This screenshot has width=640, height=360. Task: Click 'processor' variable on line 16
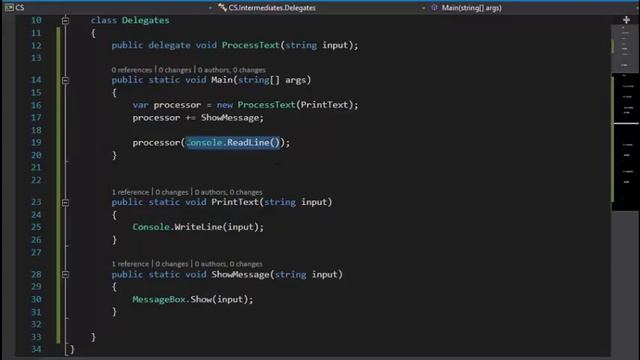tap(177, 105)
